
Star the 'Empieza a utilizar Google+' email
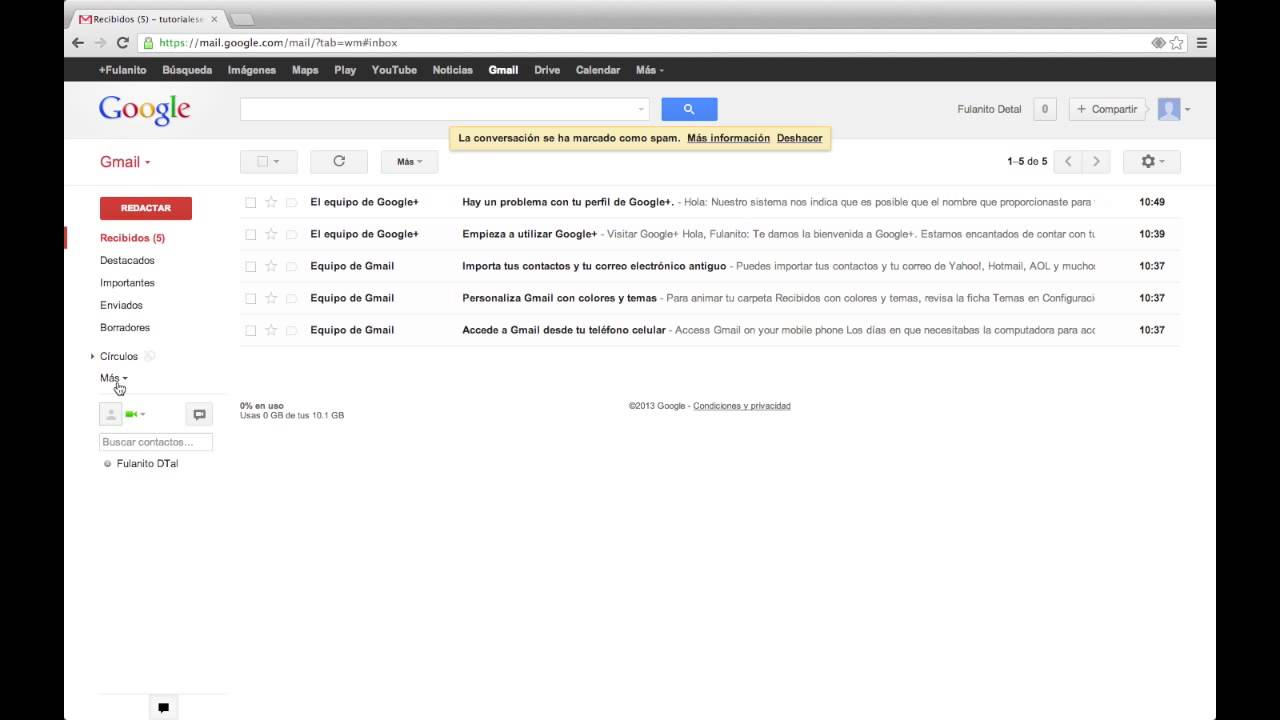[271, 234]
